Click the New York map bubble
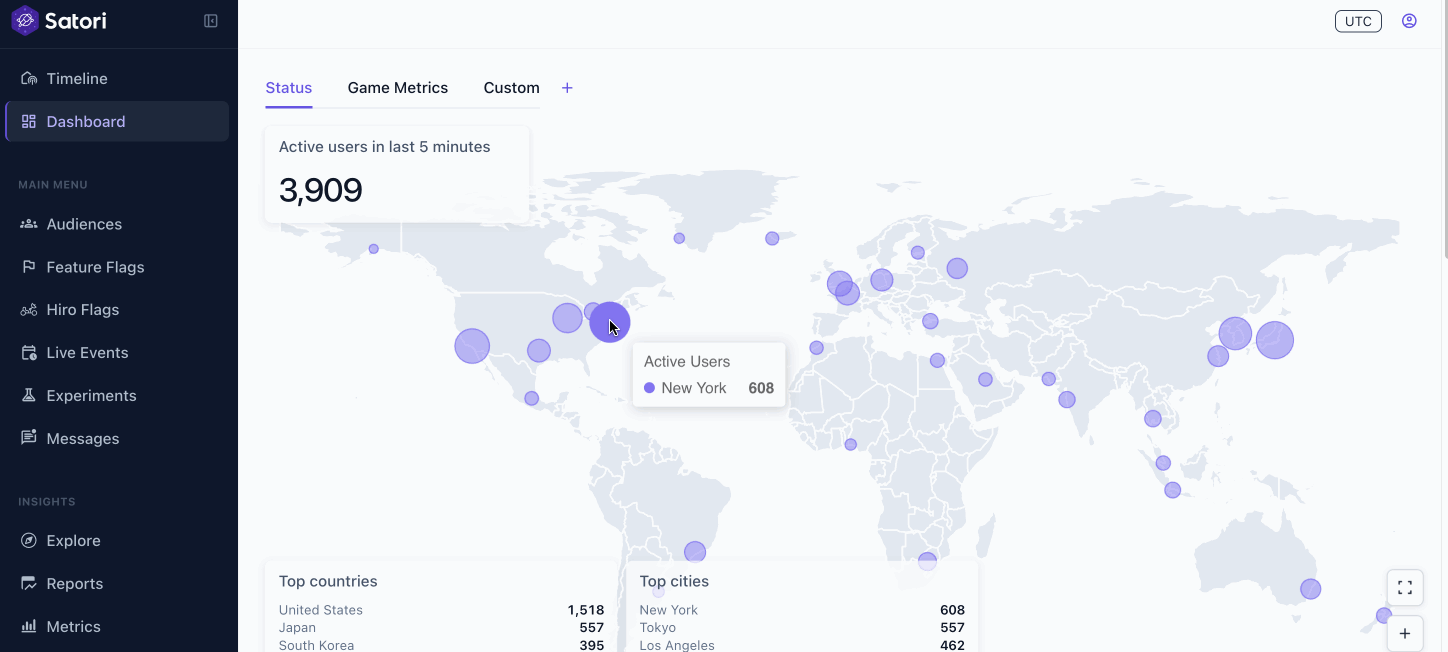The width and height of the screenshot is (1448, 652). 610,323
